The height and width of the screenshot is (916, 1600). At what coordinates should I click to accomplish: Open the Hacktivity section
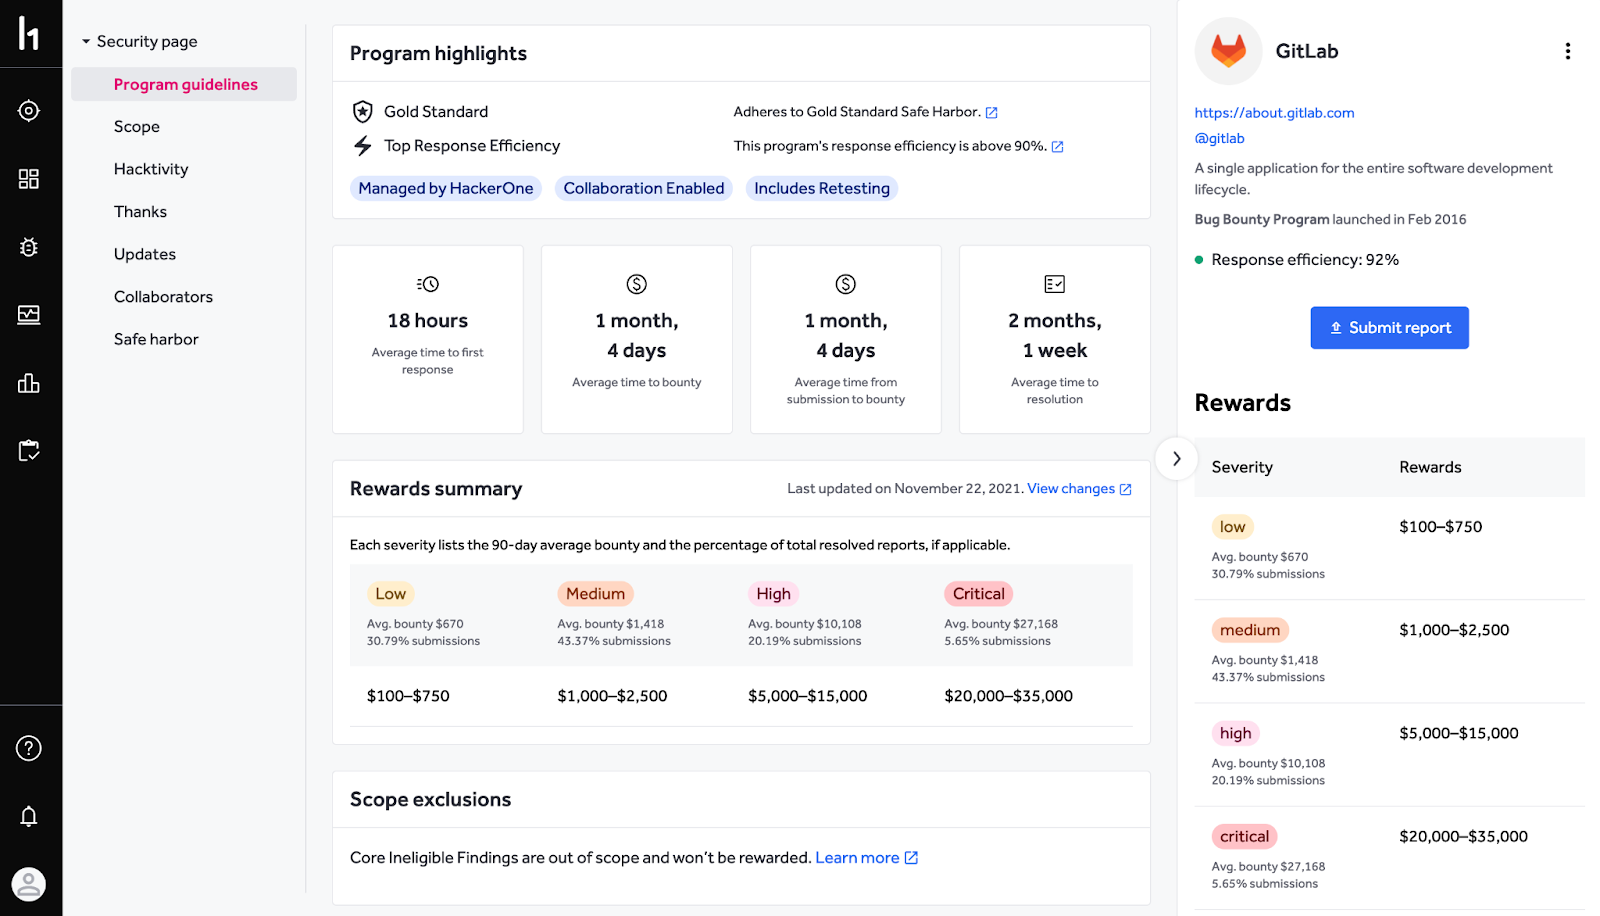pos(151,168)
